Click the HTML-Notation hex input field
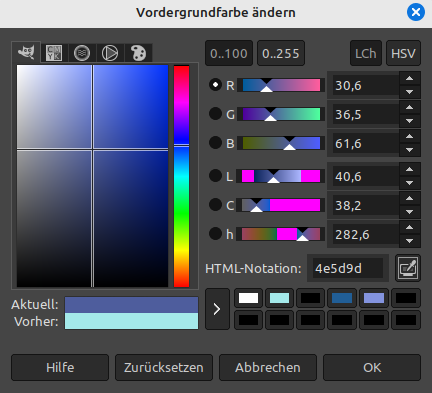The image size is (432, 393). pos(348,268)
